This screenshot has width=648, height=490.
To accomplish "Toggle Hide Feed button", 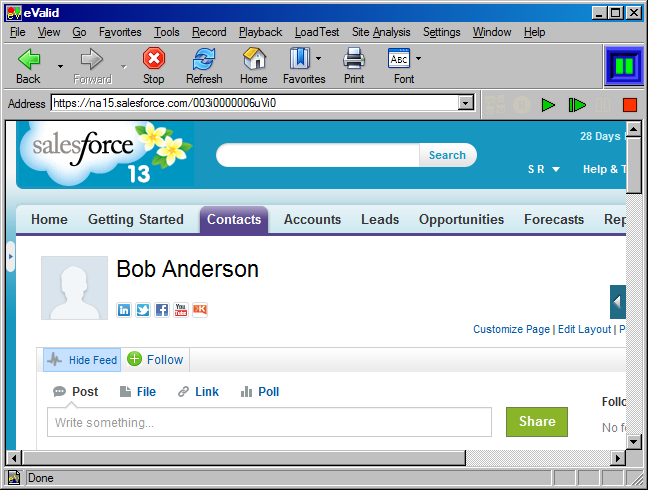I will [82, 360].
